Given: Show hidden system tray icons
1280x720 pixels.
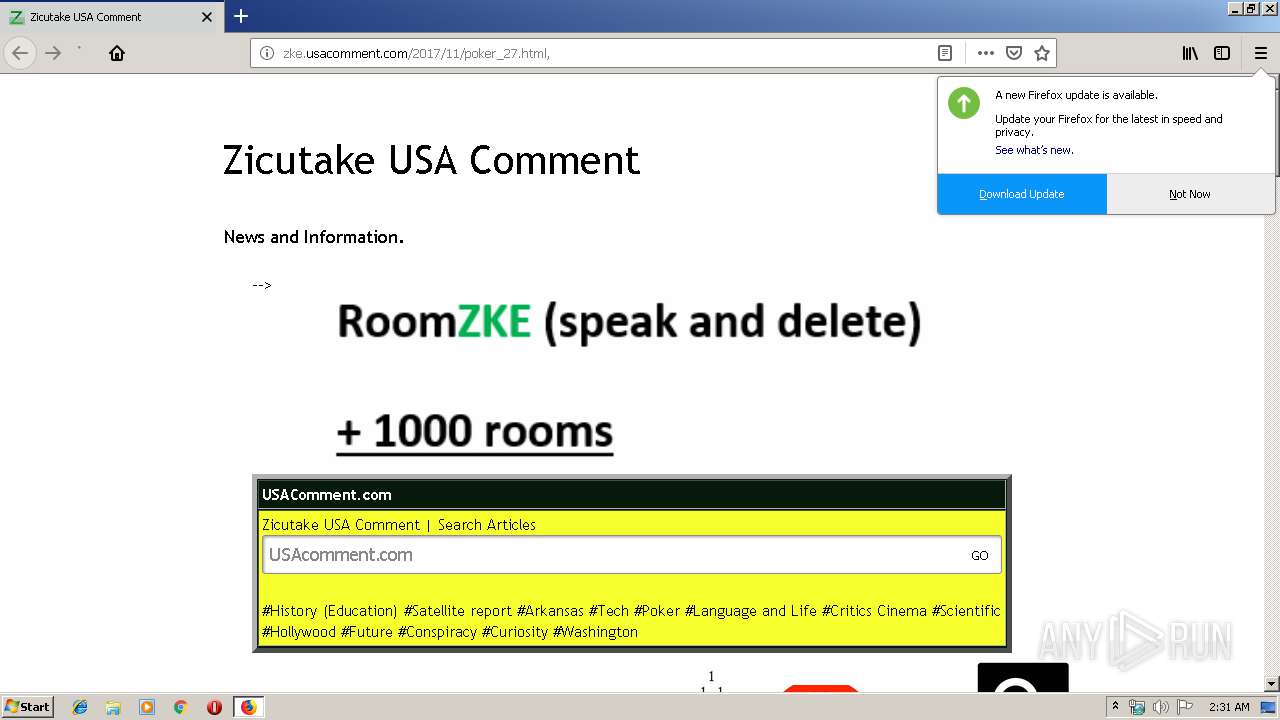Looking at the screenshot, I should click(x=1115, y=707).
